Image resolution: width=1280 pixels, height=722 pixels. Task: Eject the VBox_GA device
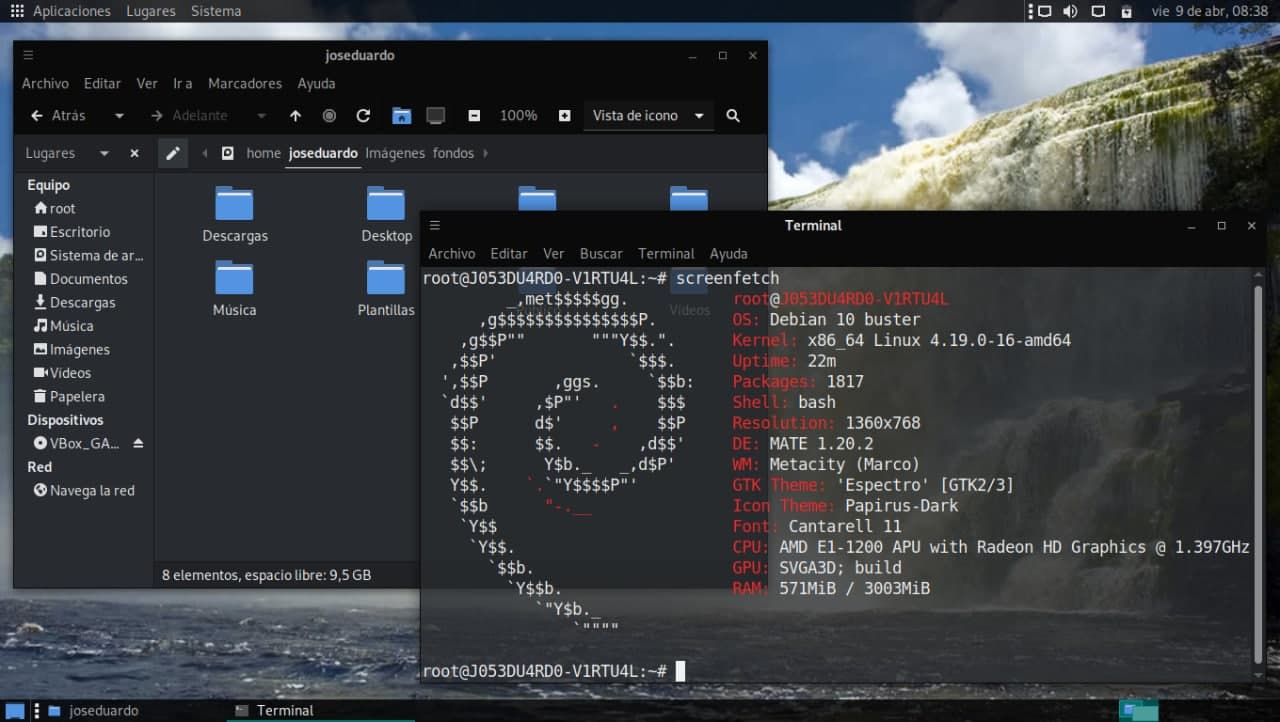point(139,443)
